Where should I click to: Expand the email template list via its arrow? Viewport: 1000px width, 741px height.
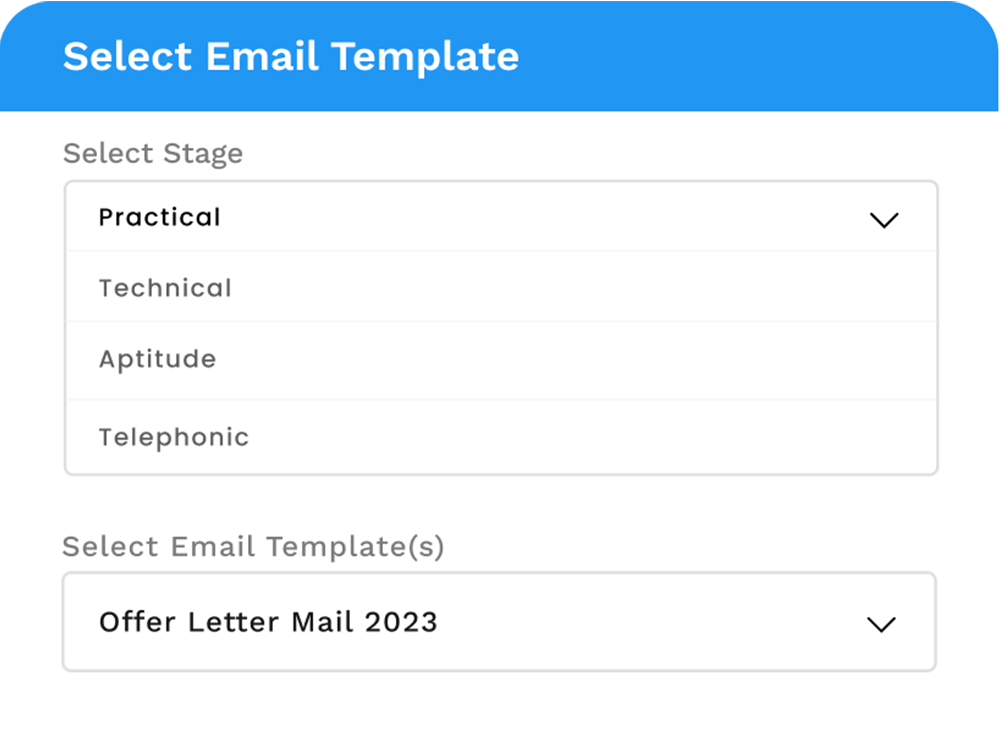click(x=880, y=624)
